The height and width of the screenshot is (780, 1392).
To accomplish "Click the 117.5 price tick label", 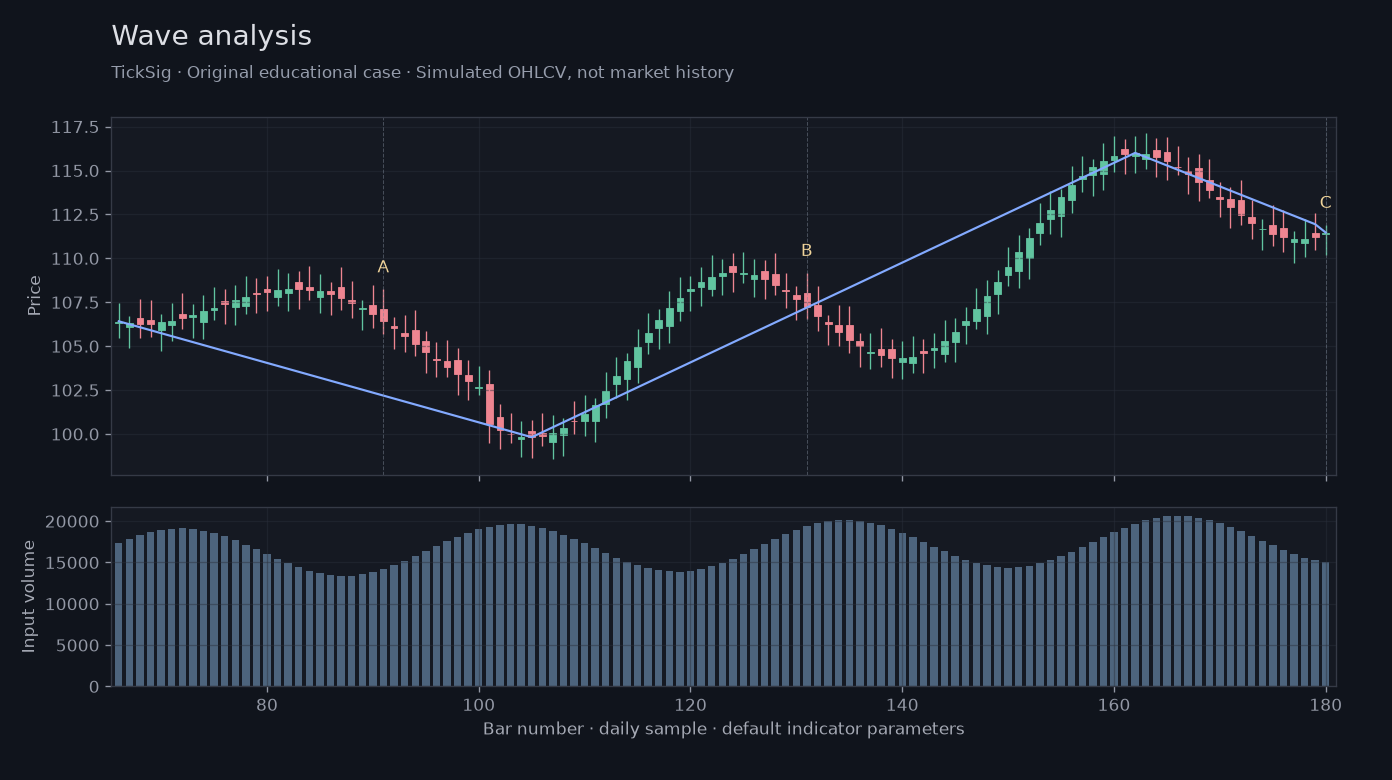I will 75,127.
